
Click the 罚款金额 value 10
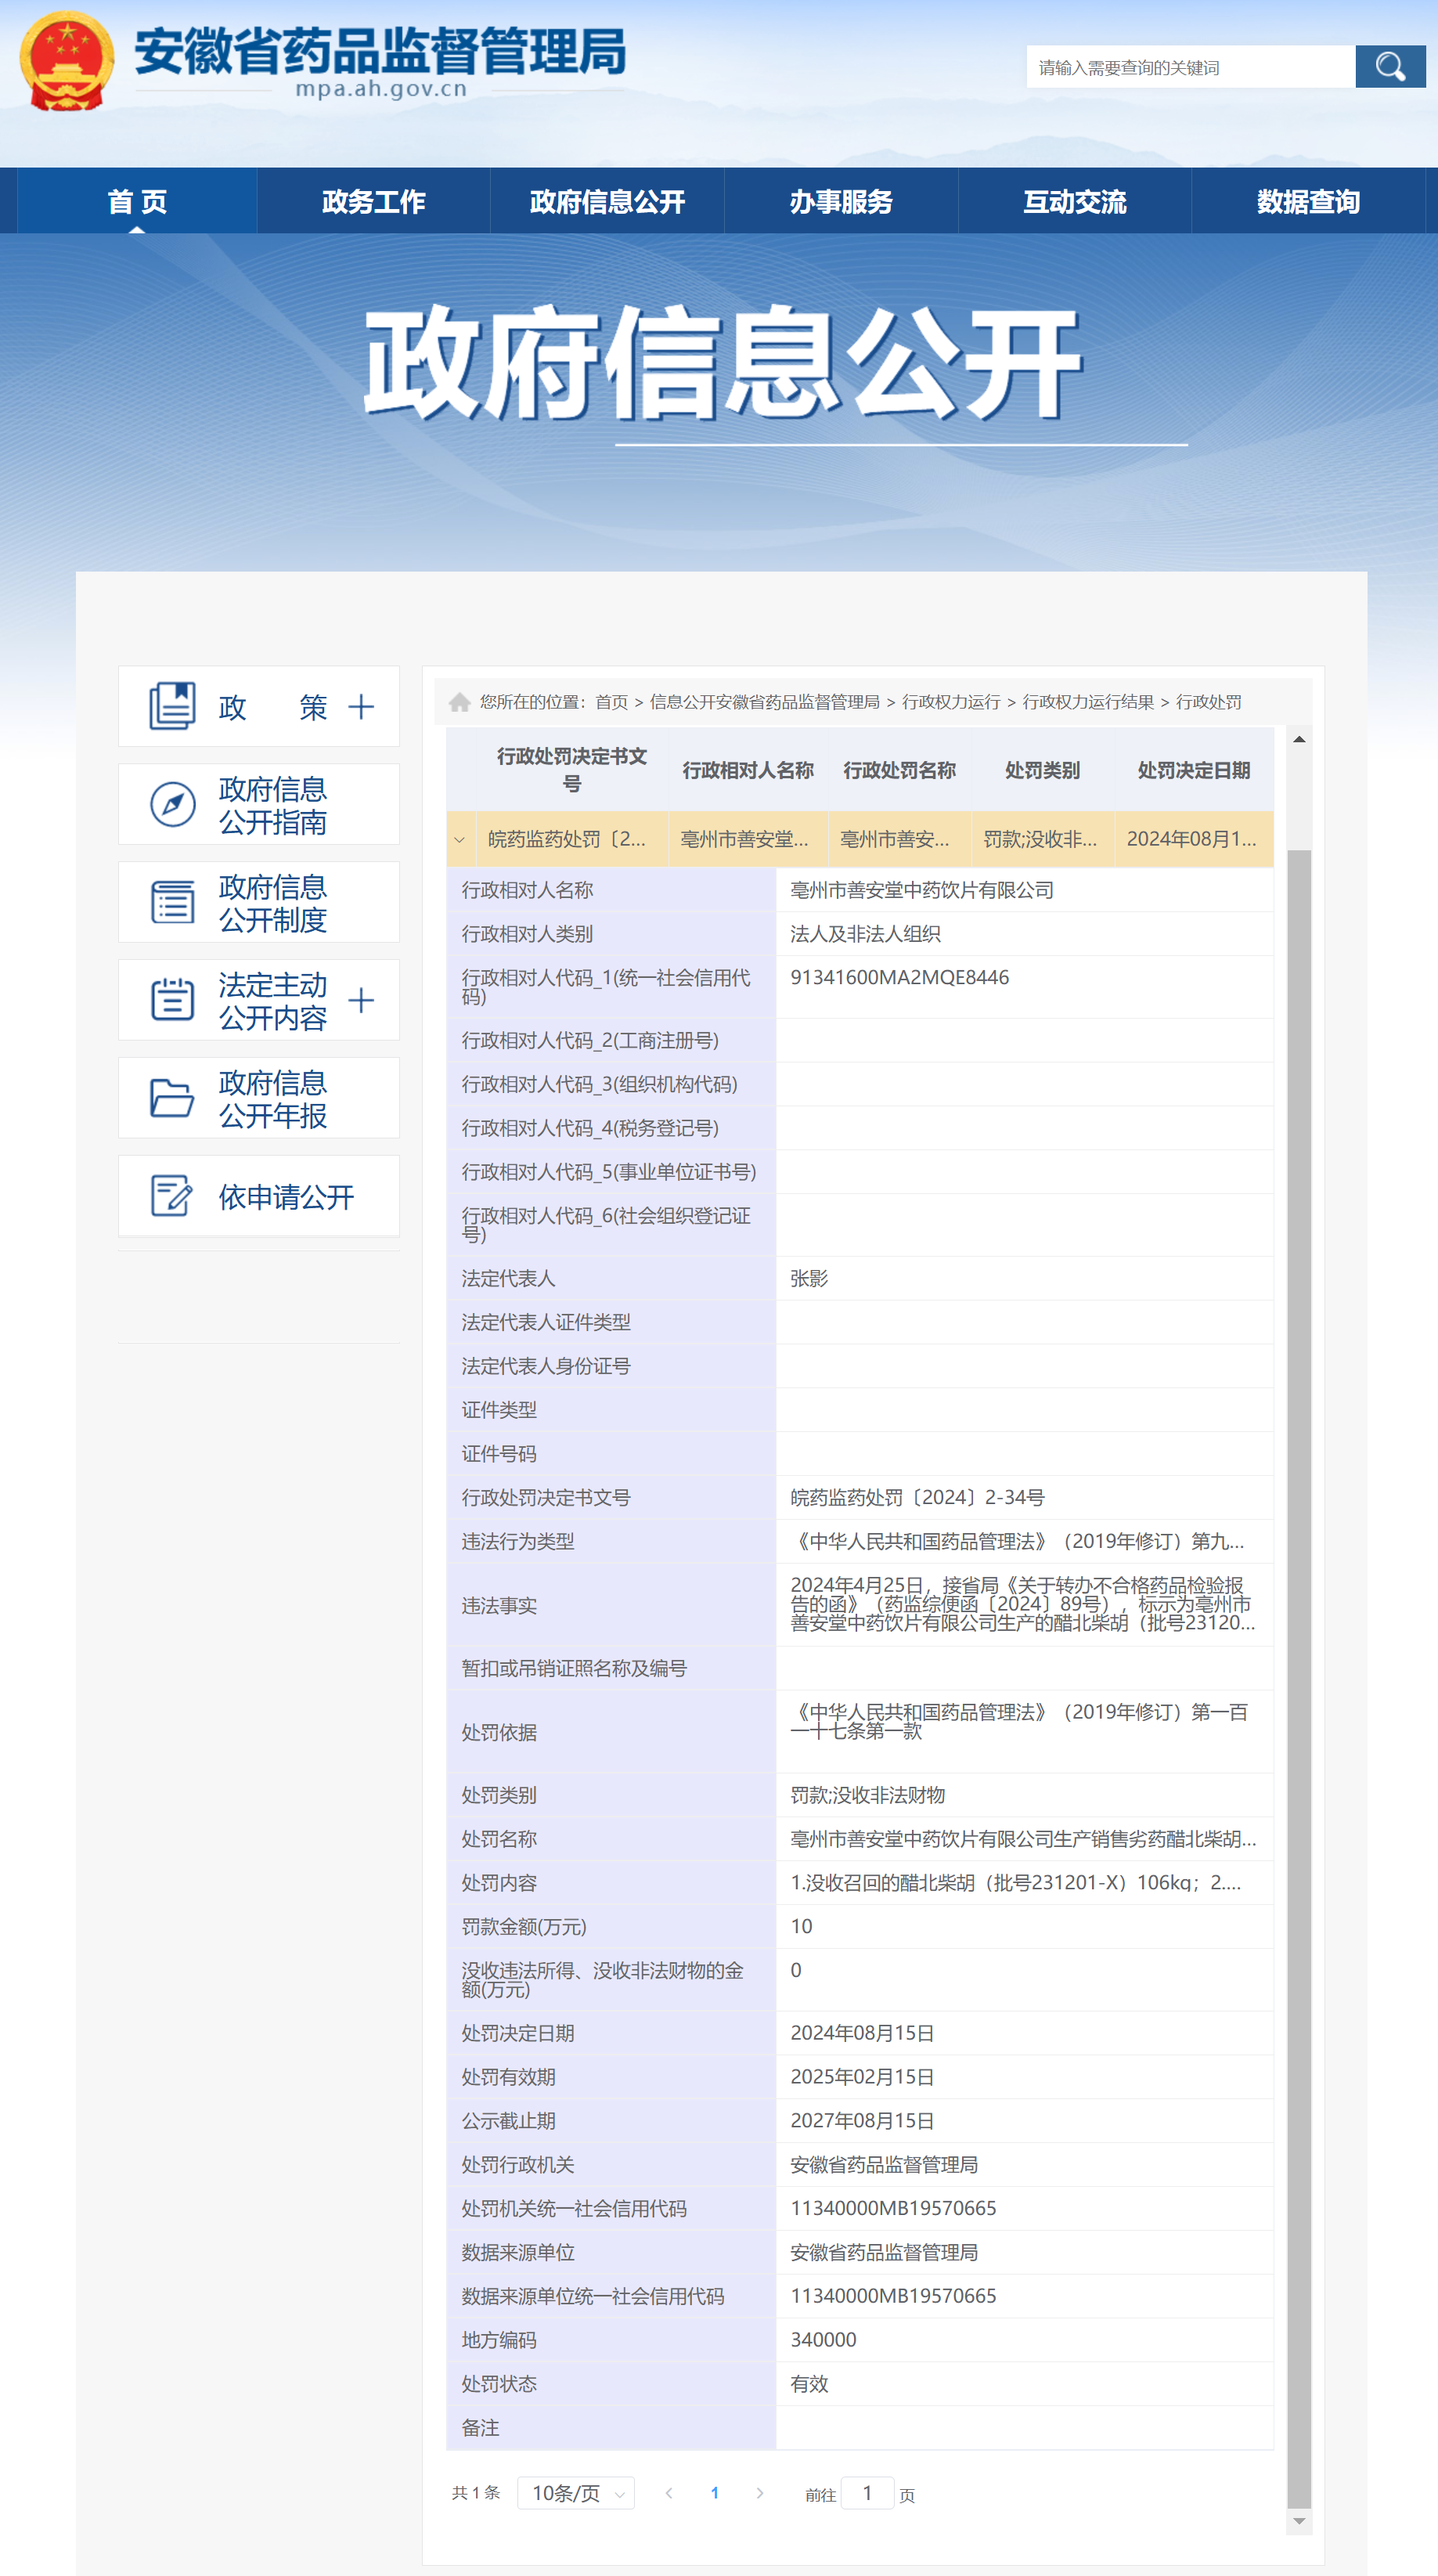[x=801, y=1926]
